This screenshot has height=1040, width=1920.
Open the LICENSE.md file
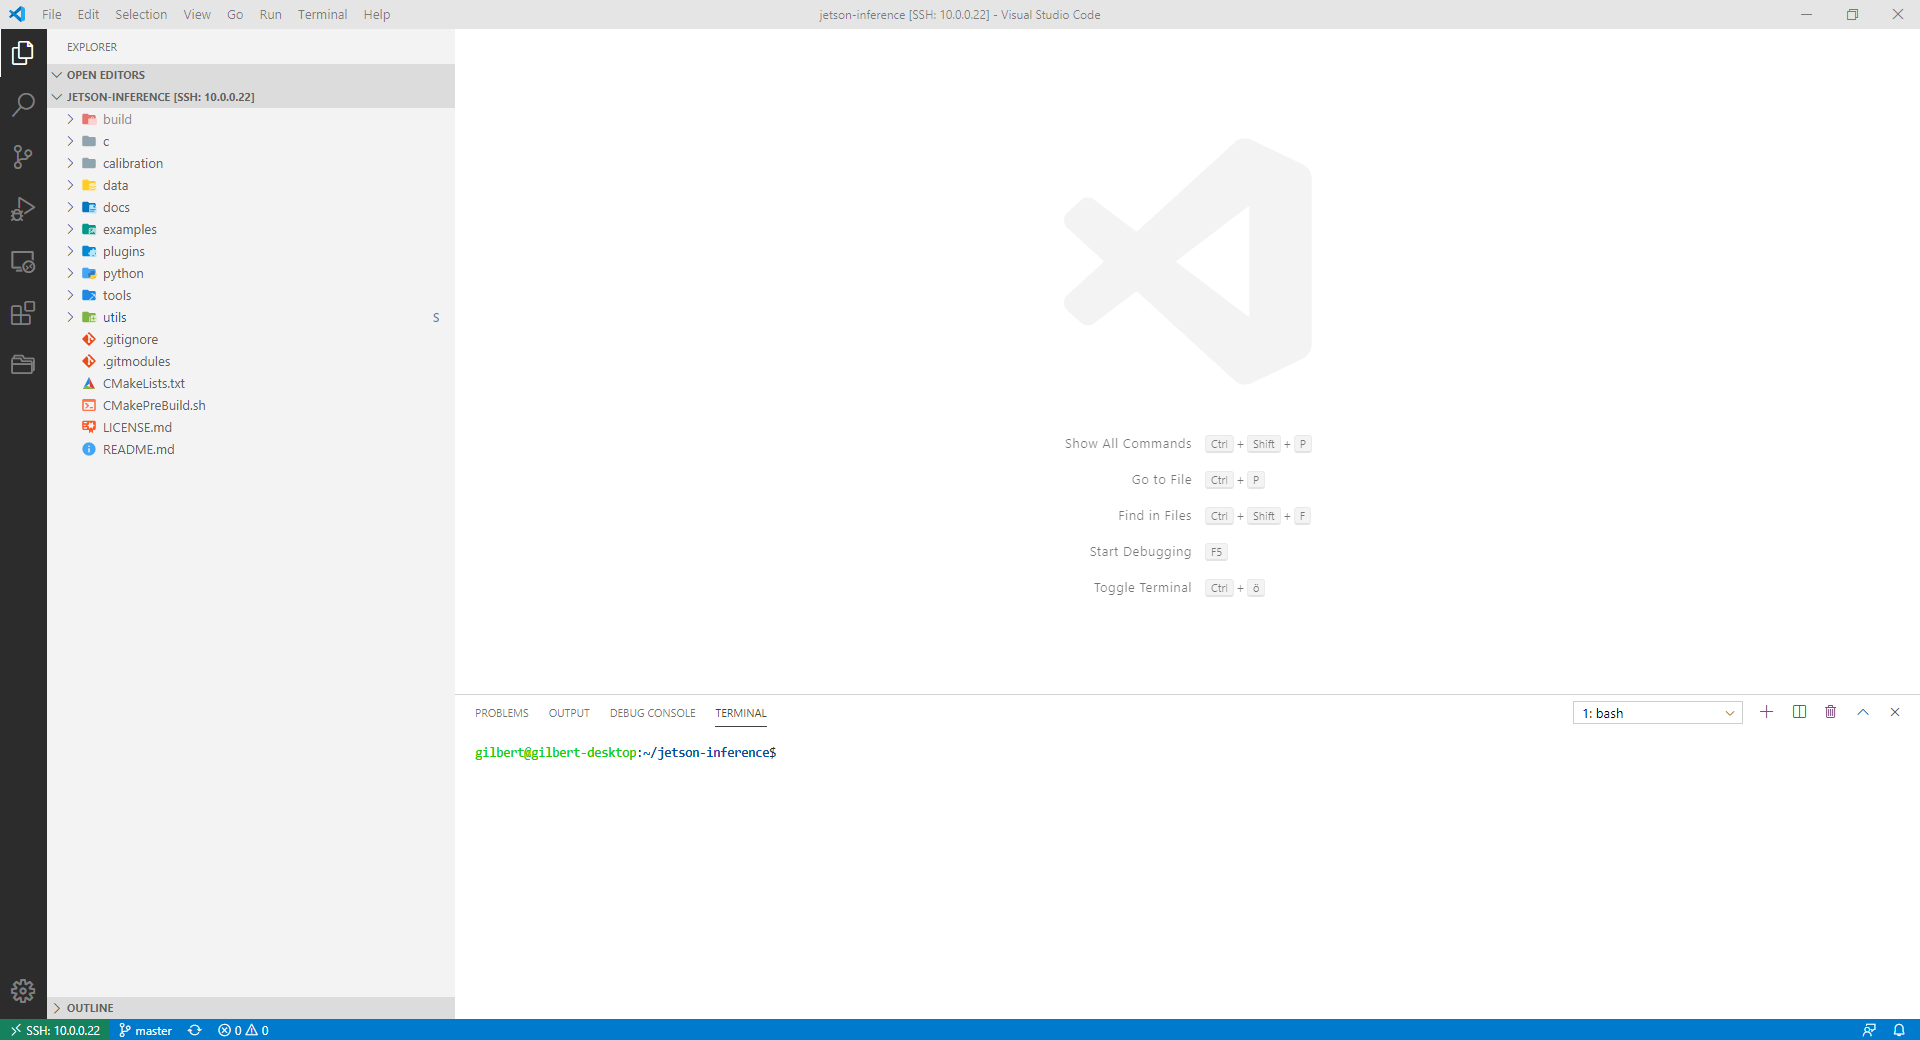click(x=251, y=427)
